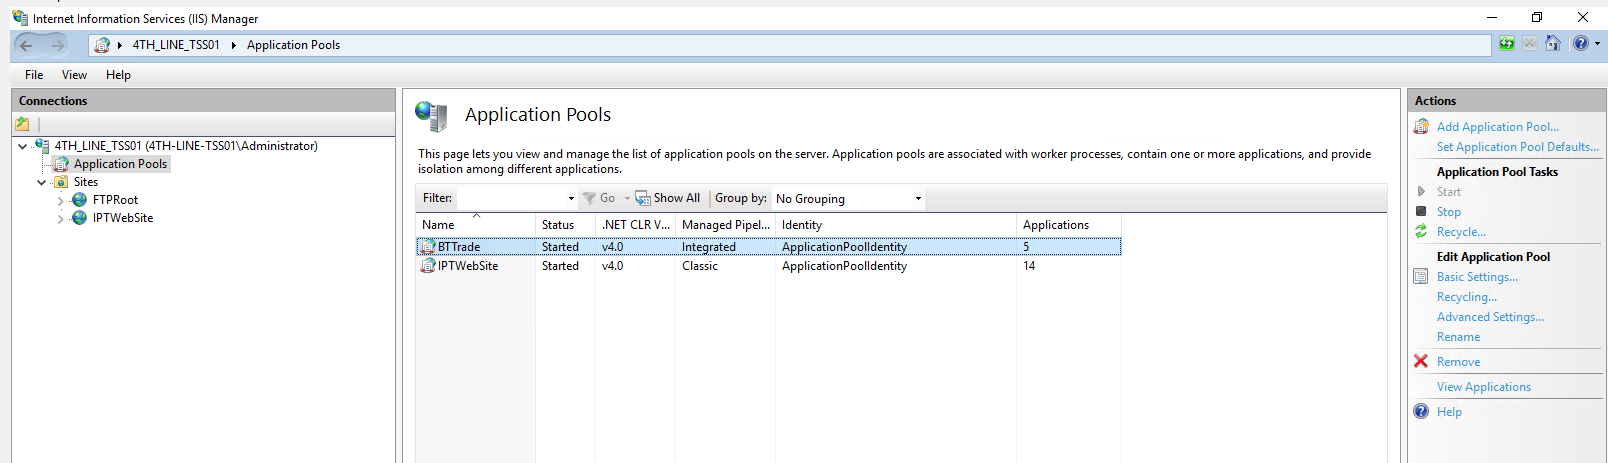Click the IPTWebSite globe icon in tree
This screenshot has height=463, width=1608.
pyautogui.click(x=80, y=218)
